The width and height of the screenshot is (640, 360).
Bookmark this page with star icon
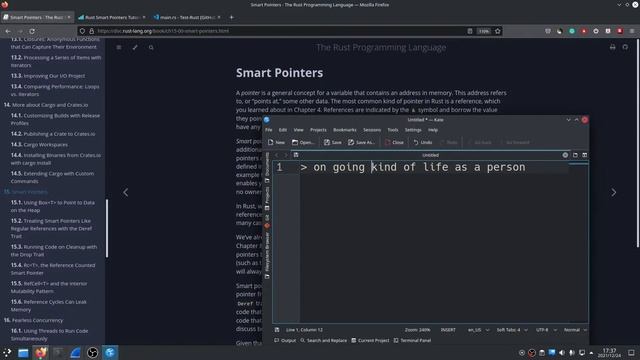tap(498, 31)
